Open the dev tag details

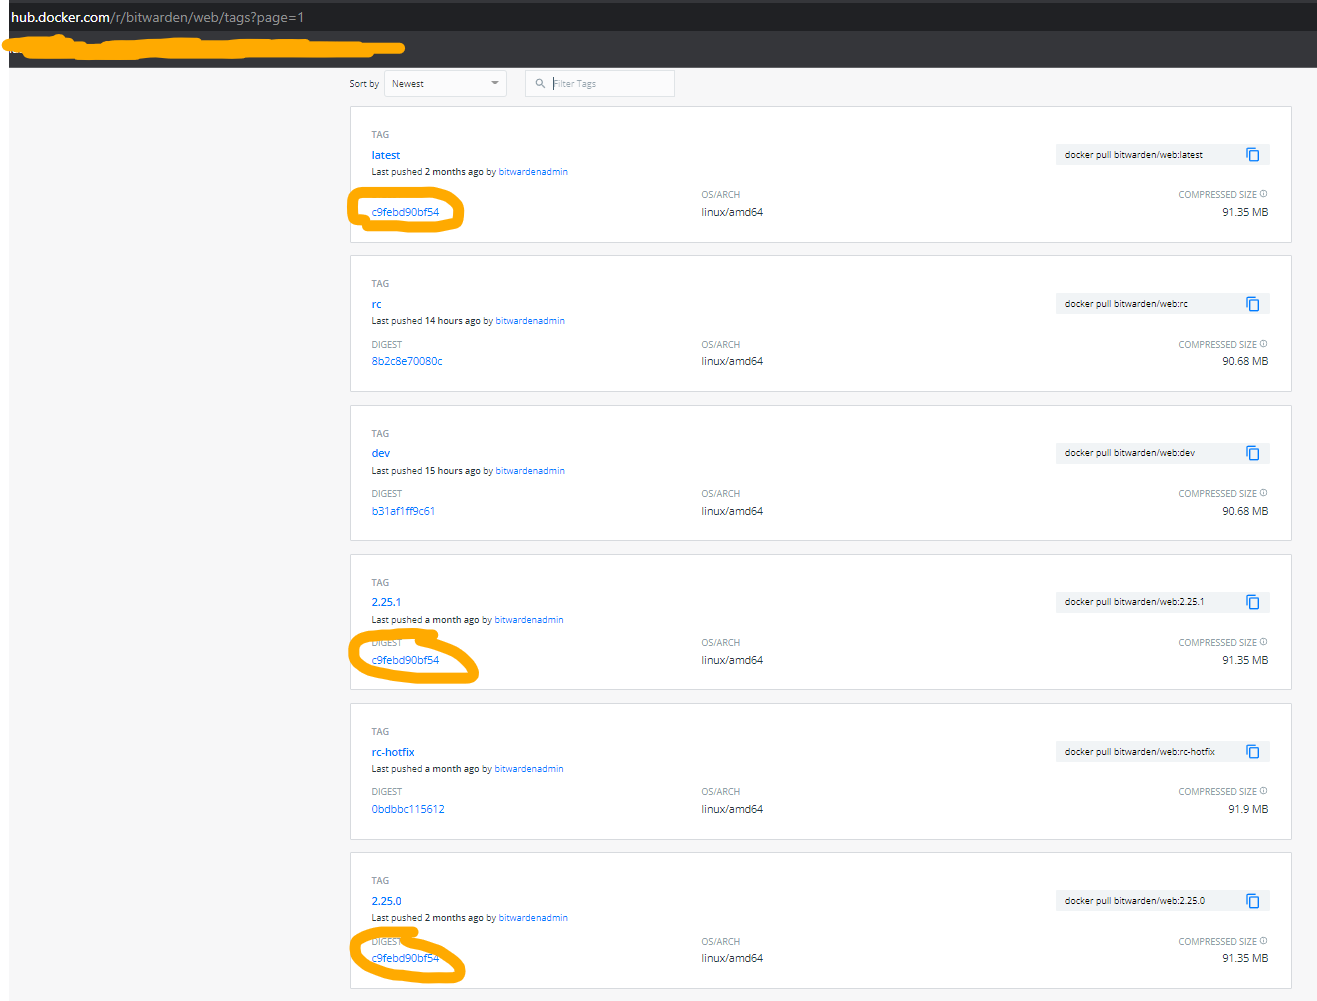click(380, 452)
